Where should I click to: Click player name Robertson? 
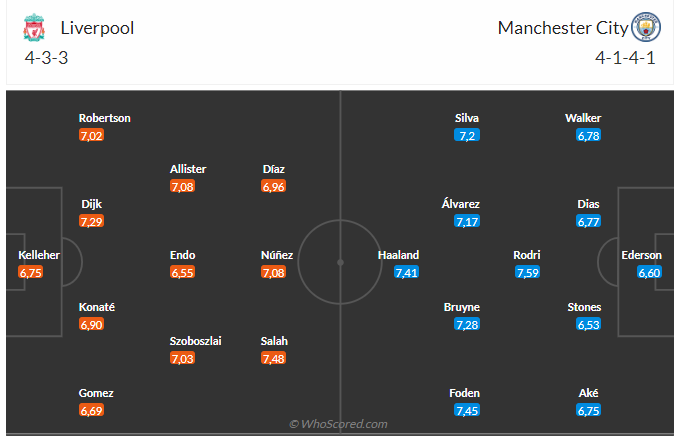[x=105, y=117]
